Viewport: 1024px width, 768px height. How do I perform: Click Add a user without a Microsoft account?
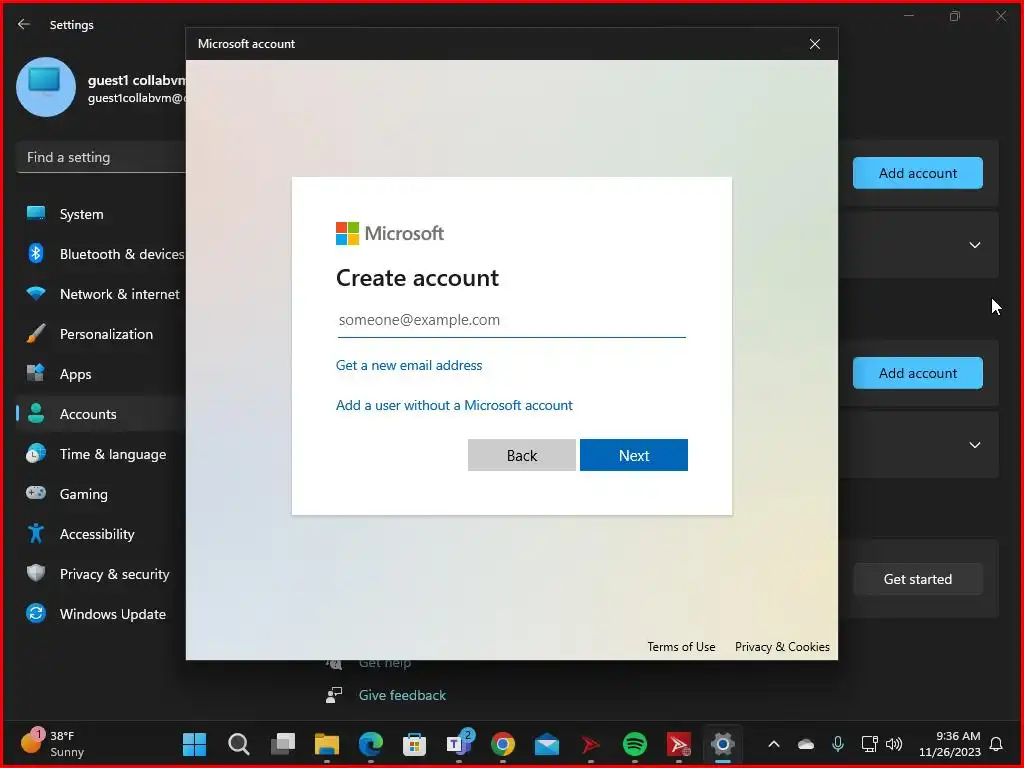click(x=454, y=405)
